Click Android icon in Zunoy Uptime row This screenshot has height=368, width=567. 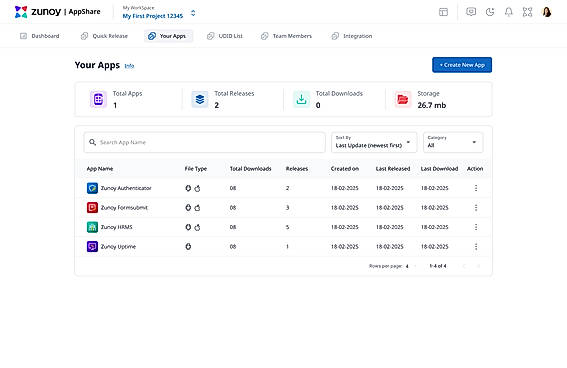coord(188,247)
